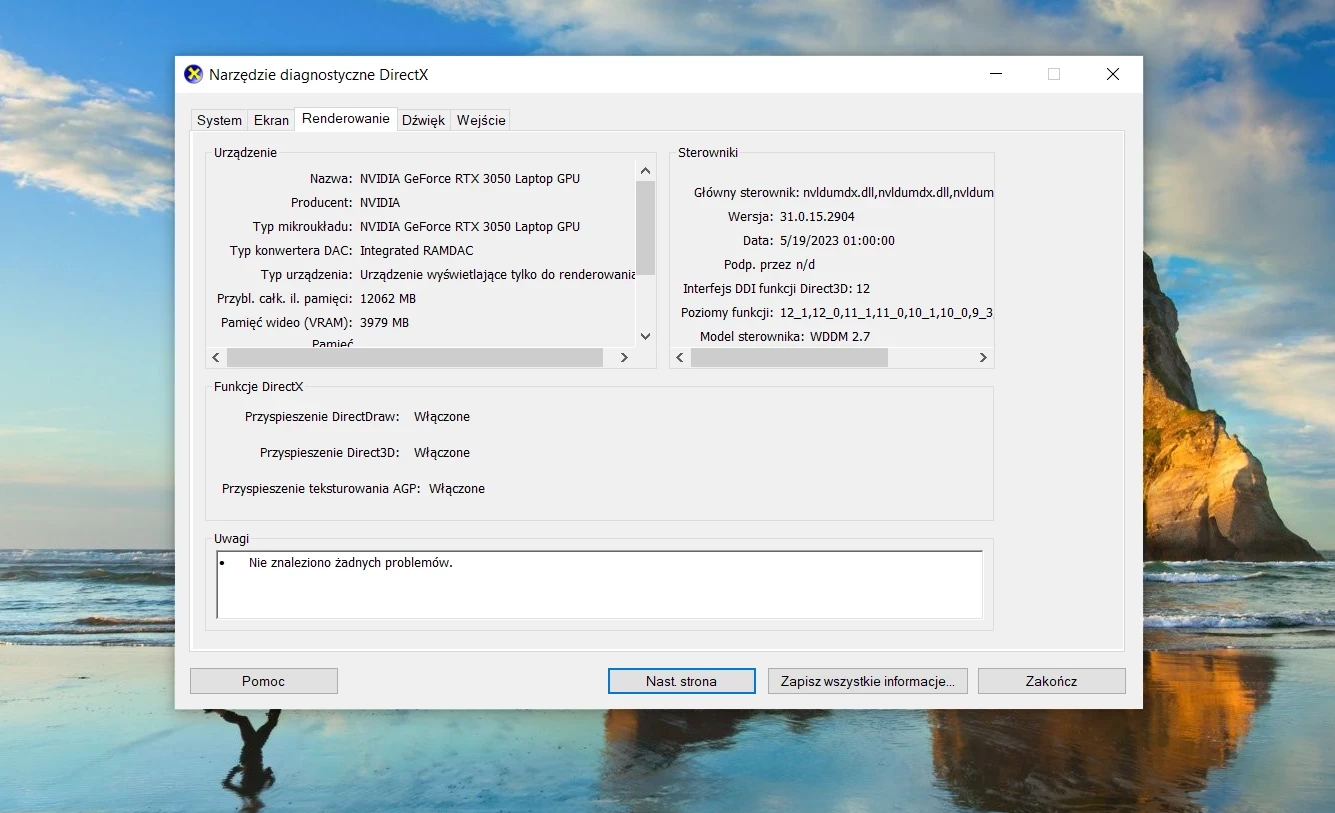
Task: Click the right arrow under the Urządzenie panel
Action: click(x=624, y=357)
